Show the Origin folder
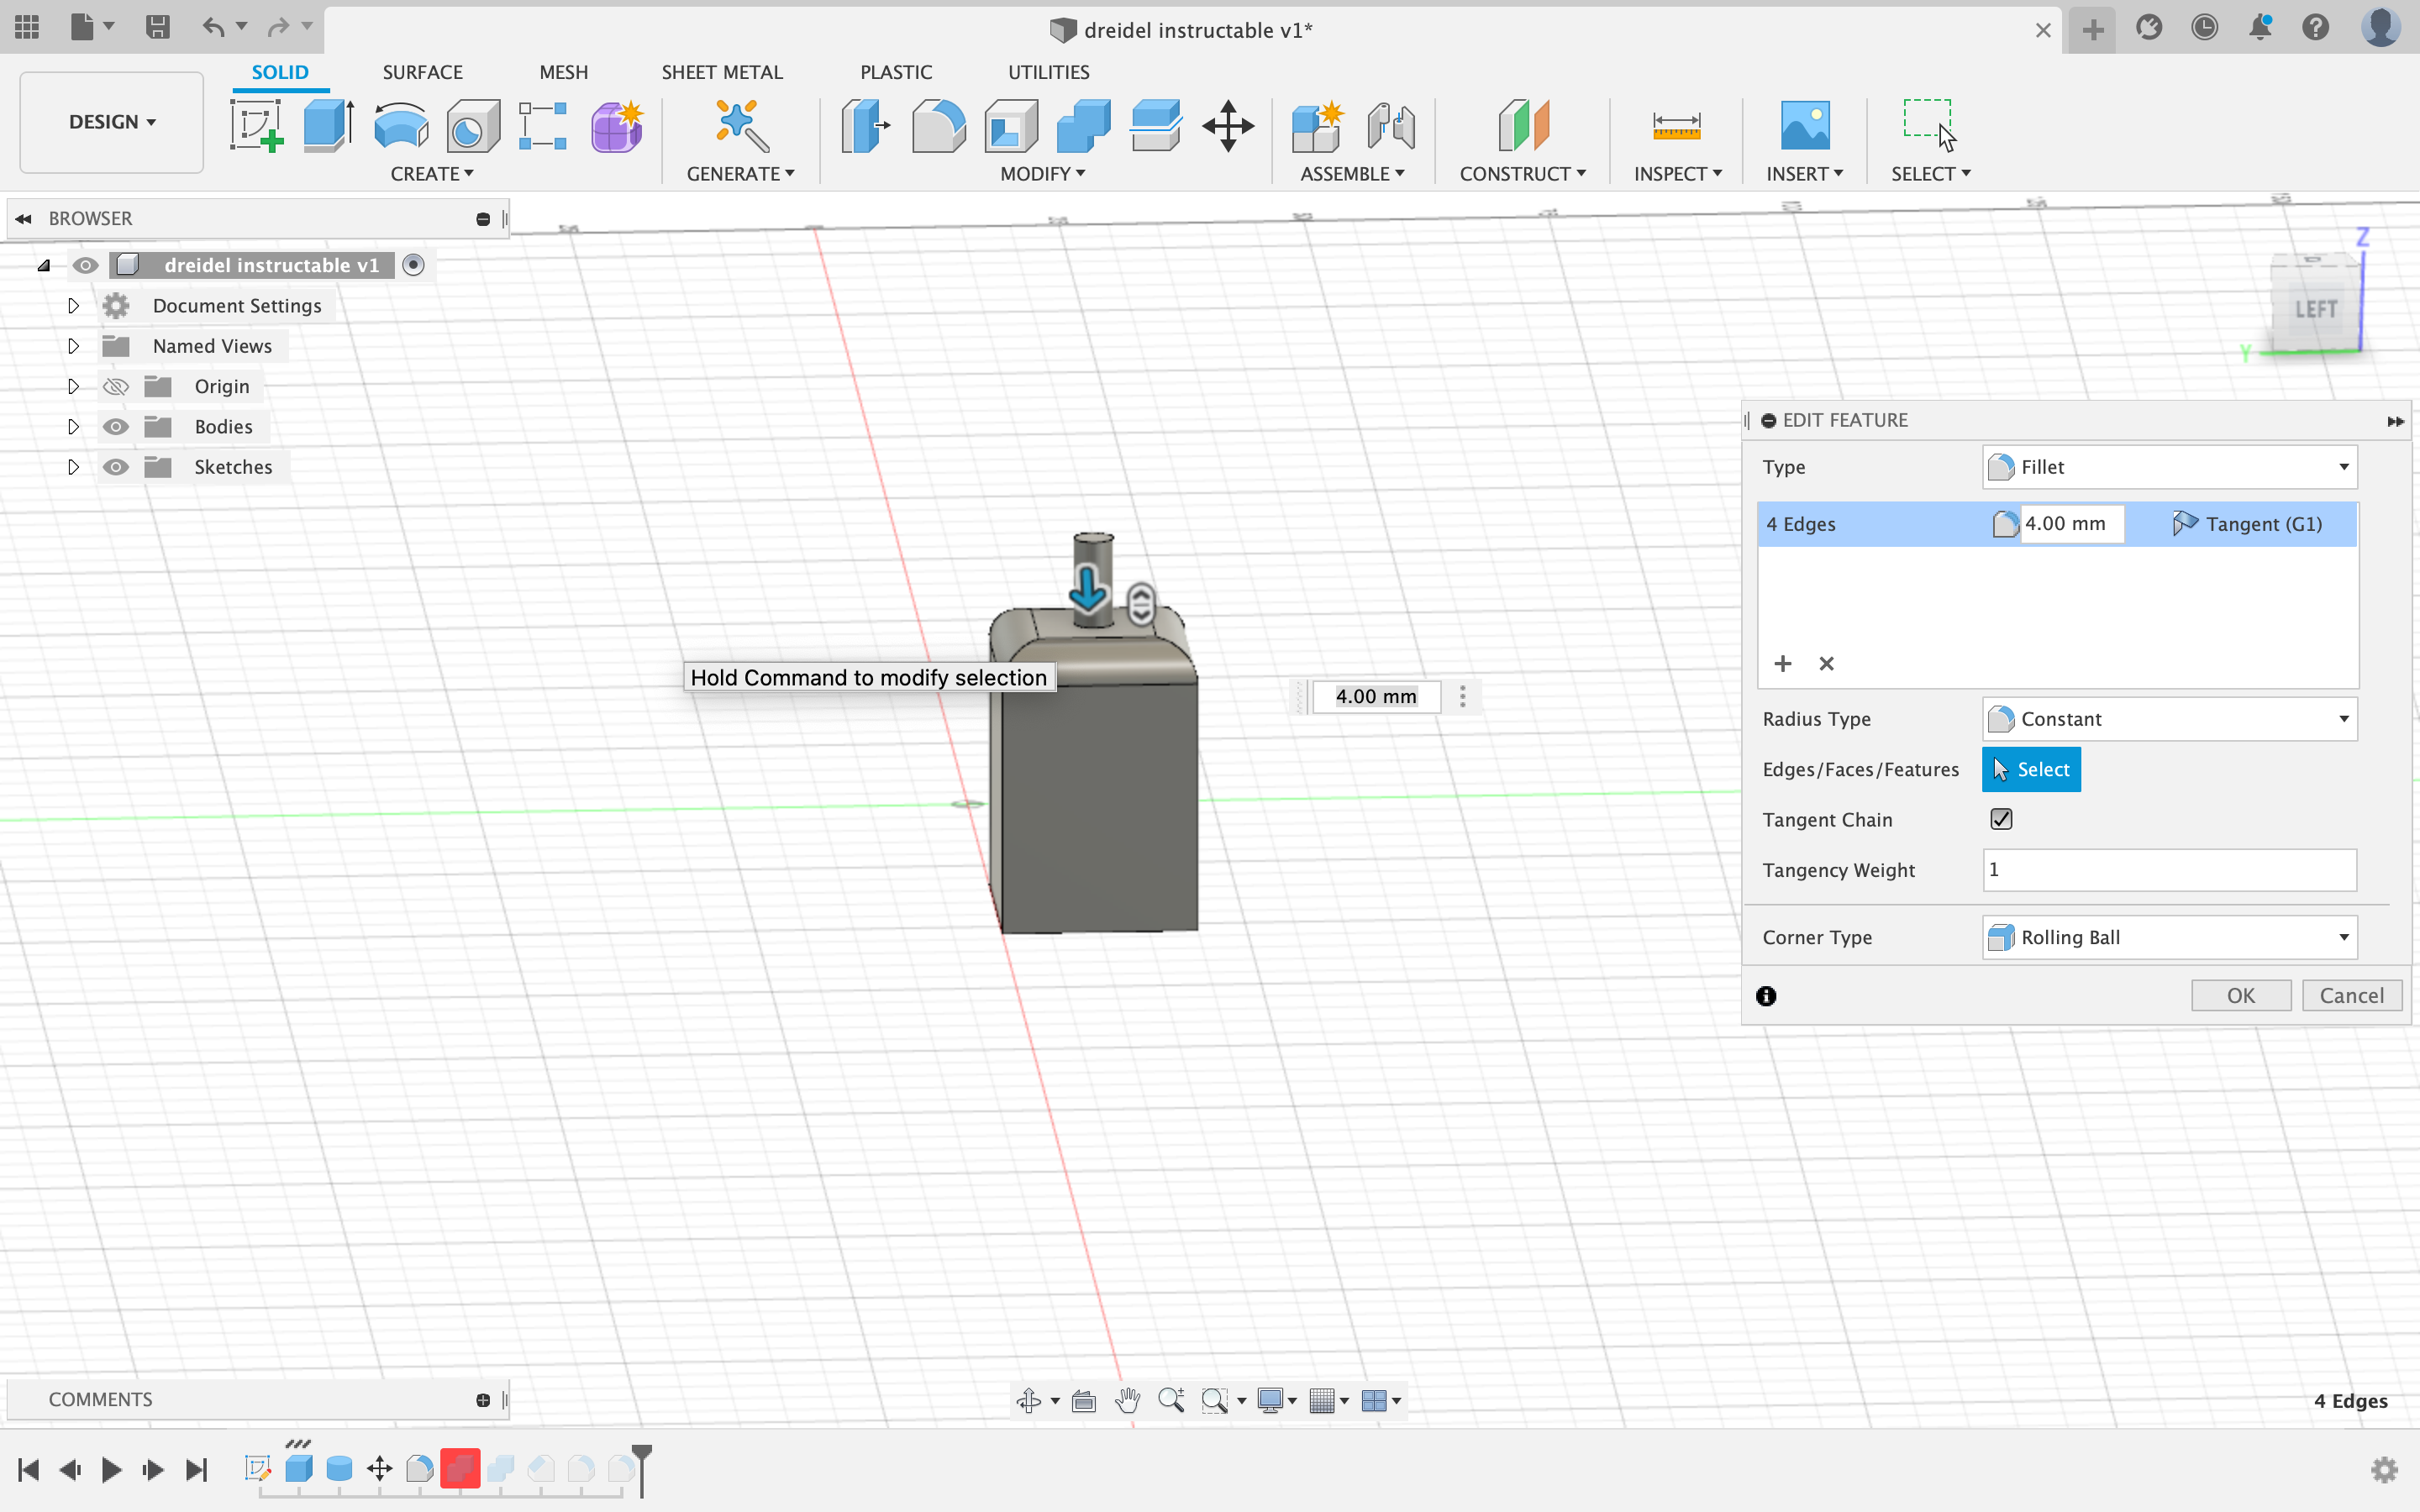This screenshot has width=2420, height=1512. tap(116, 386)
